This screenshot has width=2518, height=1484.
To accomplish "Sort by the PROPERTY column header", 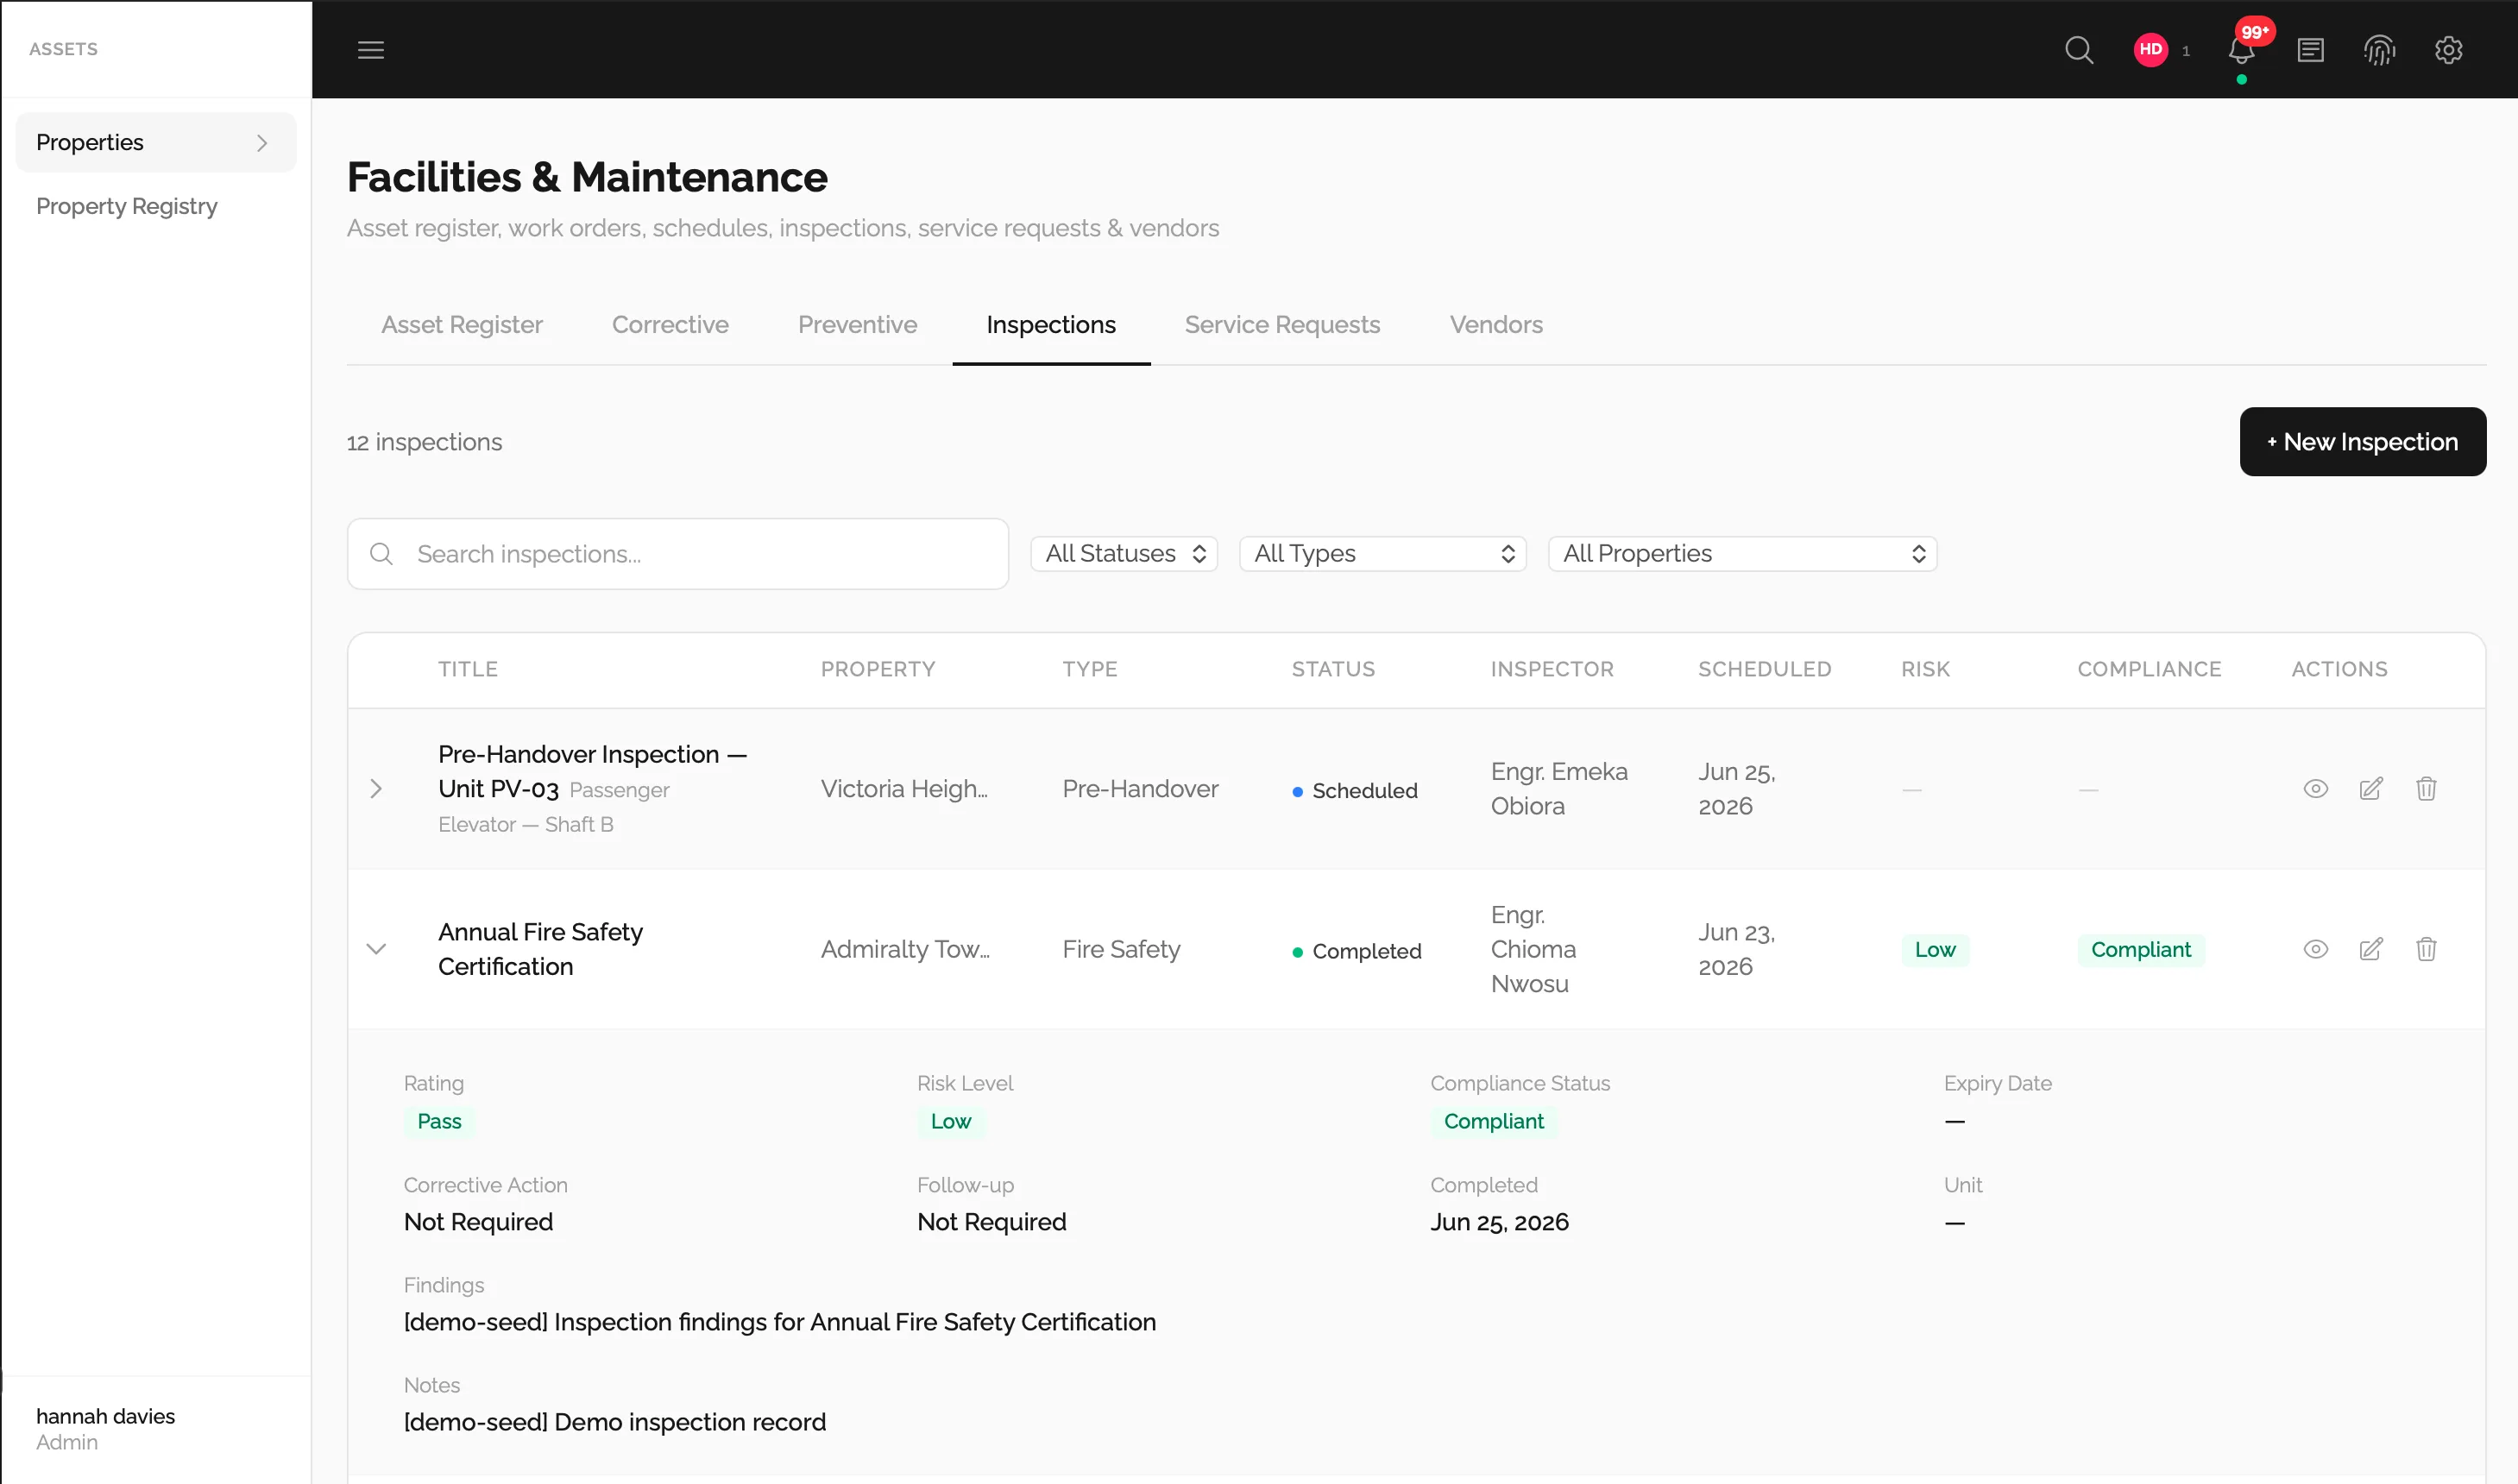I will pos(878,669).
